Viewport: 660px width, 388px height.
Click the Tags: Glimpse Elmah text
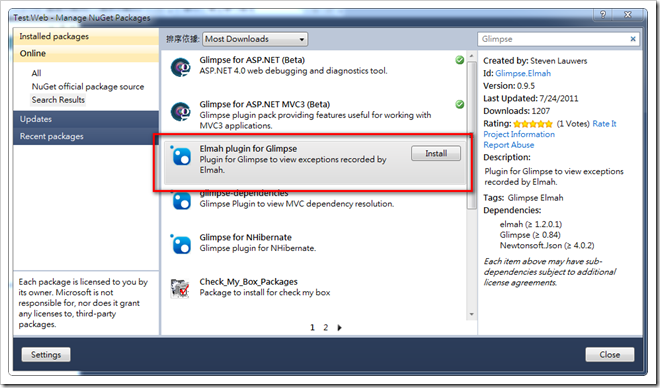pyautogui.click(x=523, y=198)
